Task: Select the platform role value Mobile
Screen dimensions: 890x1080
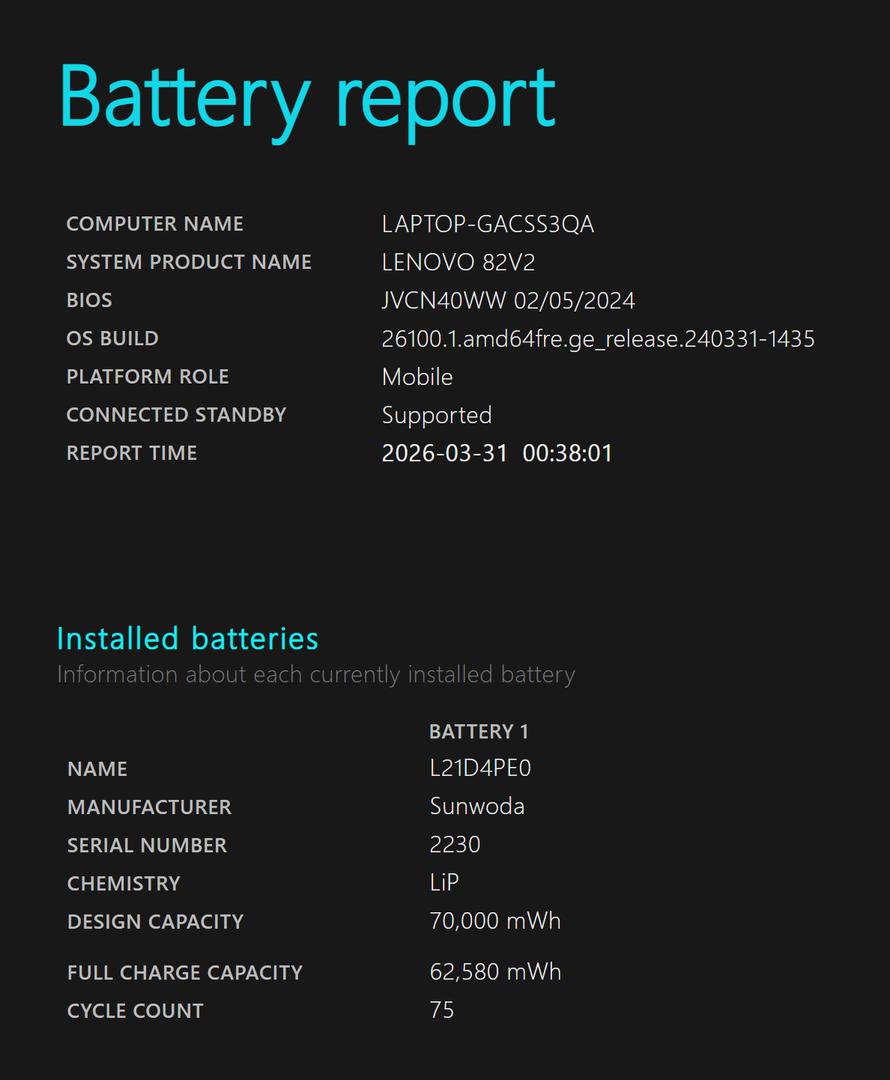Action: [417, 377]
